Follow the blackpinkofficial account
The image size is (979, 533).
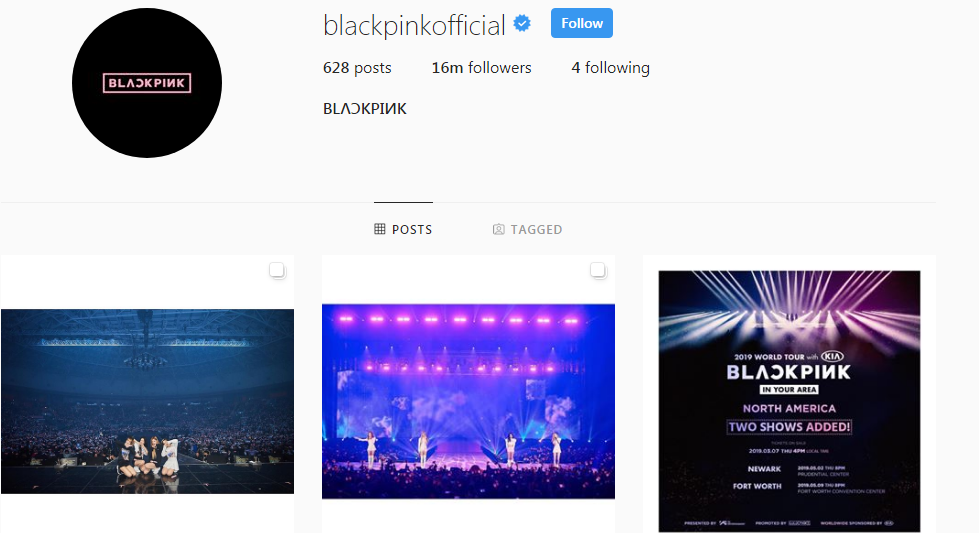pos(581,23)
